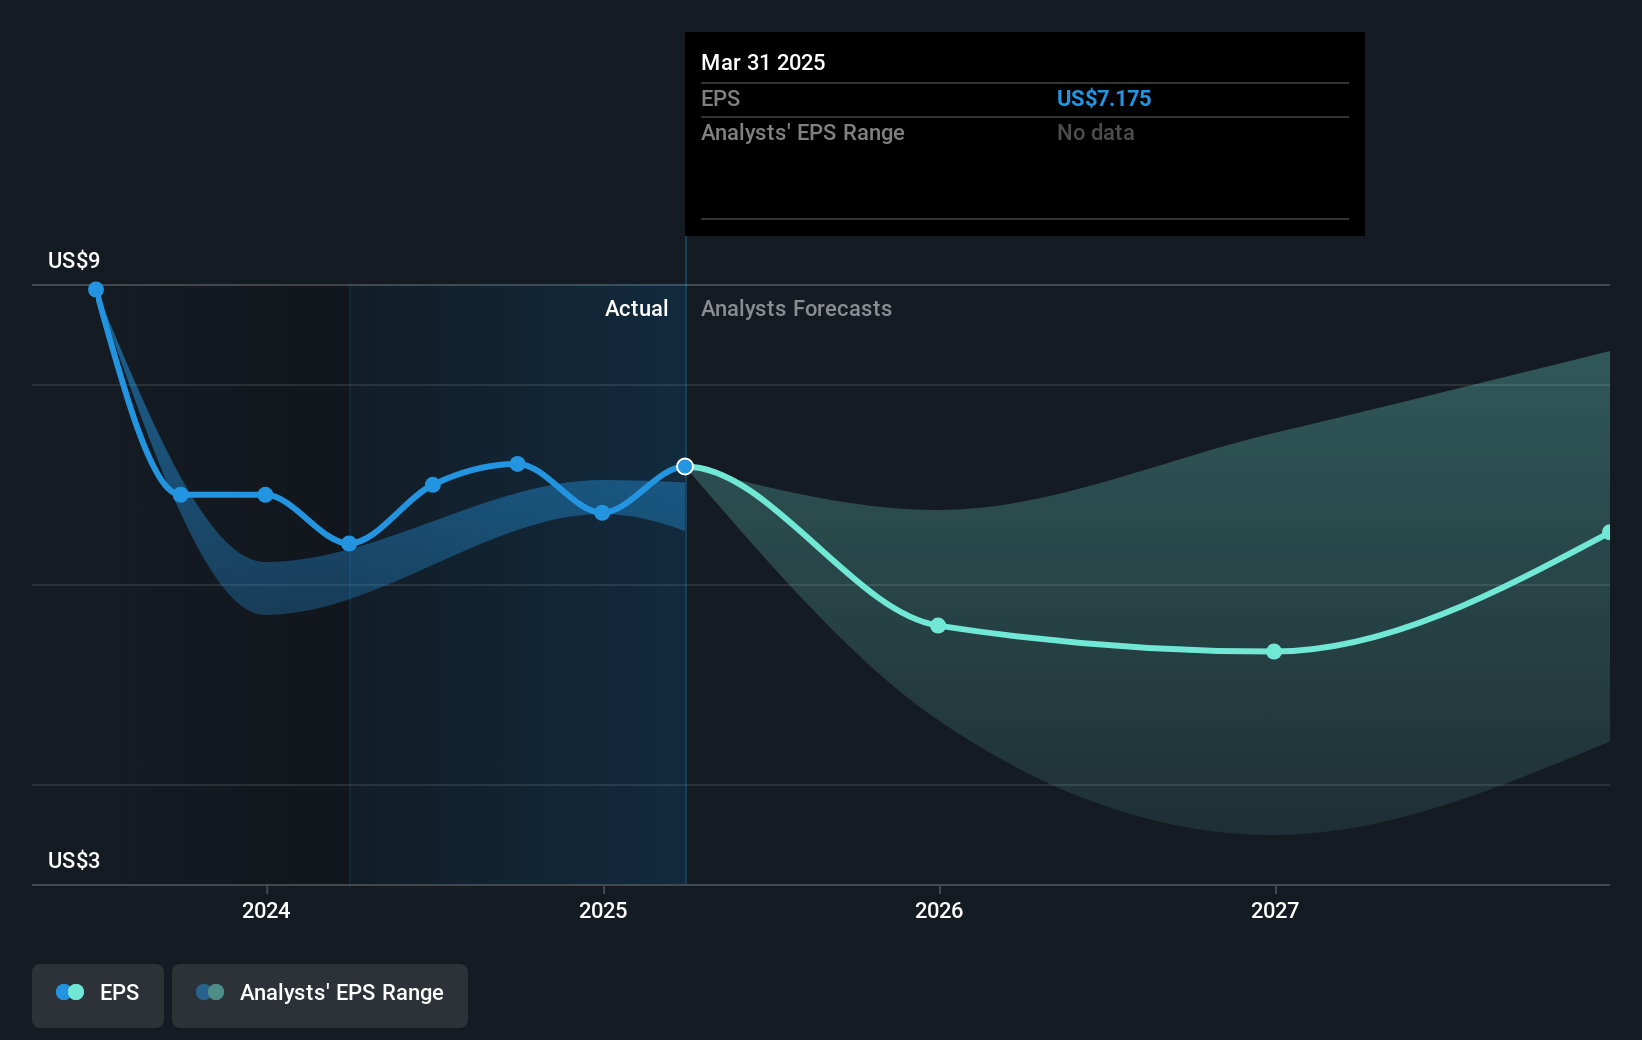
Task: Toggle the EPS legend button
Action: (98, 995)
